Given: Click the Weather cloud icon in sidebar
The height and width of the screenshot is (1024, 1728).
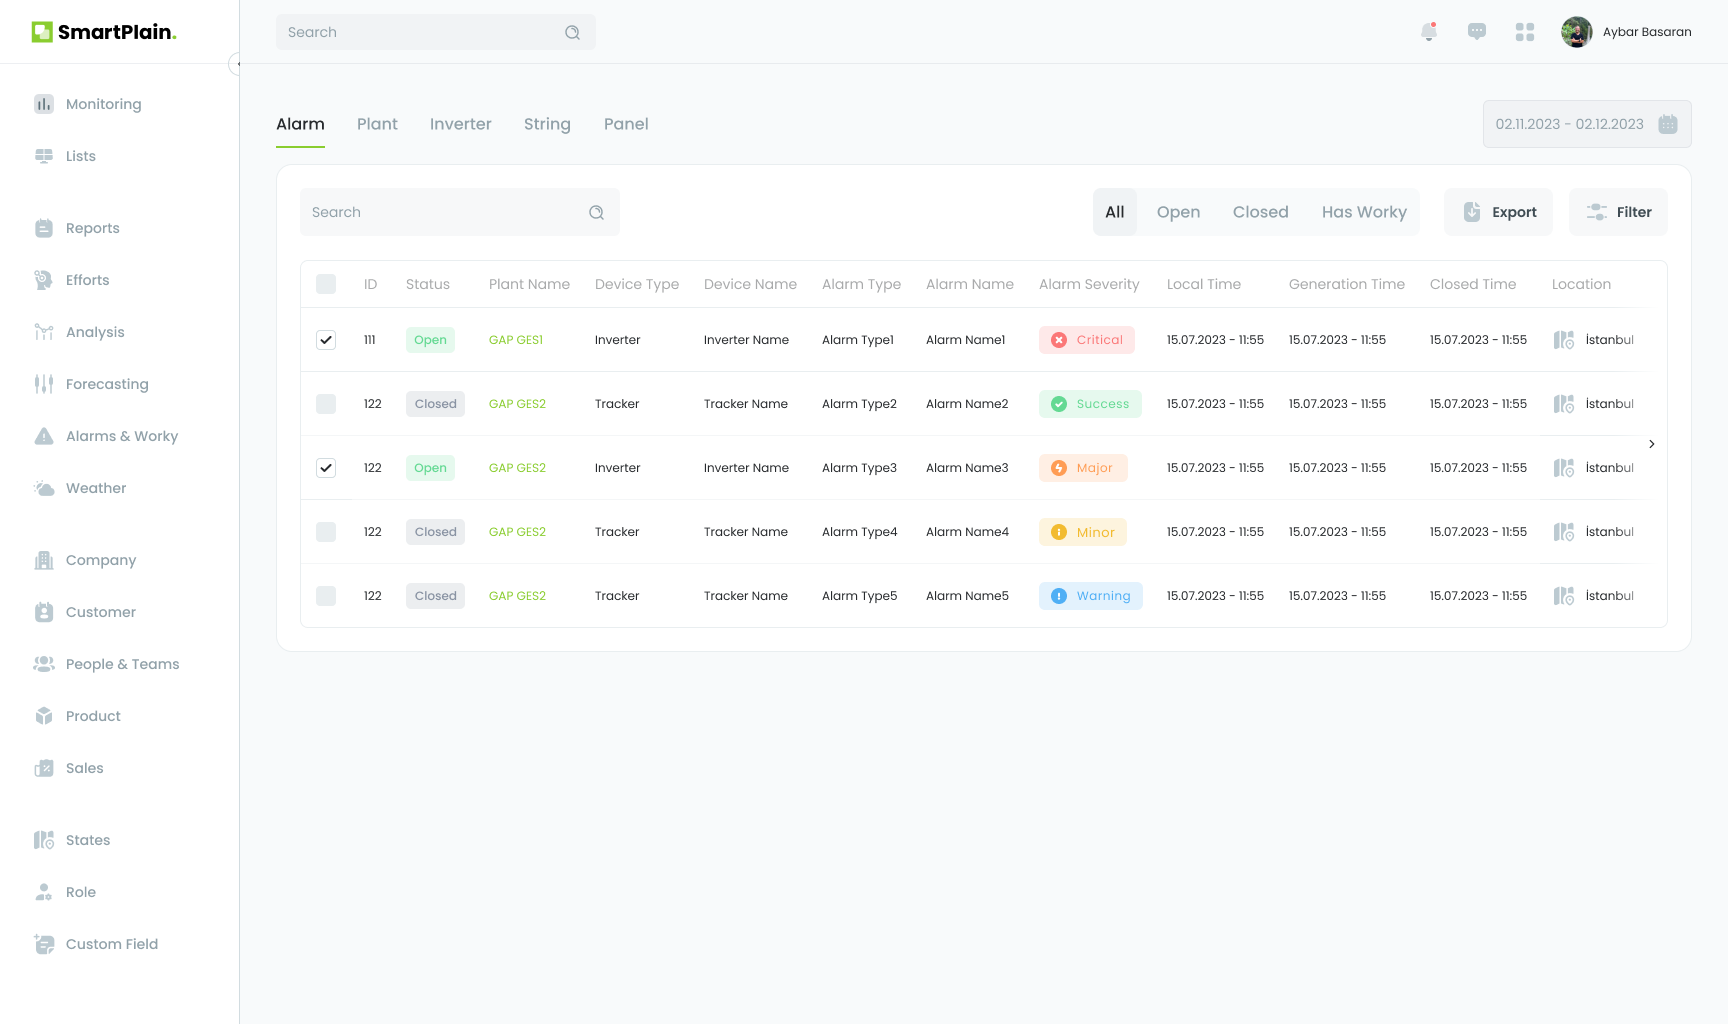Looking at the screenshot, I should (x=44, y=488).
